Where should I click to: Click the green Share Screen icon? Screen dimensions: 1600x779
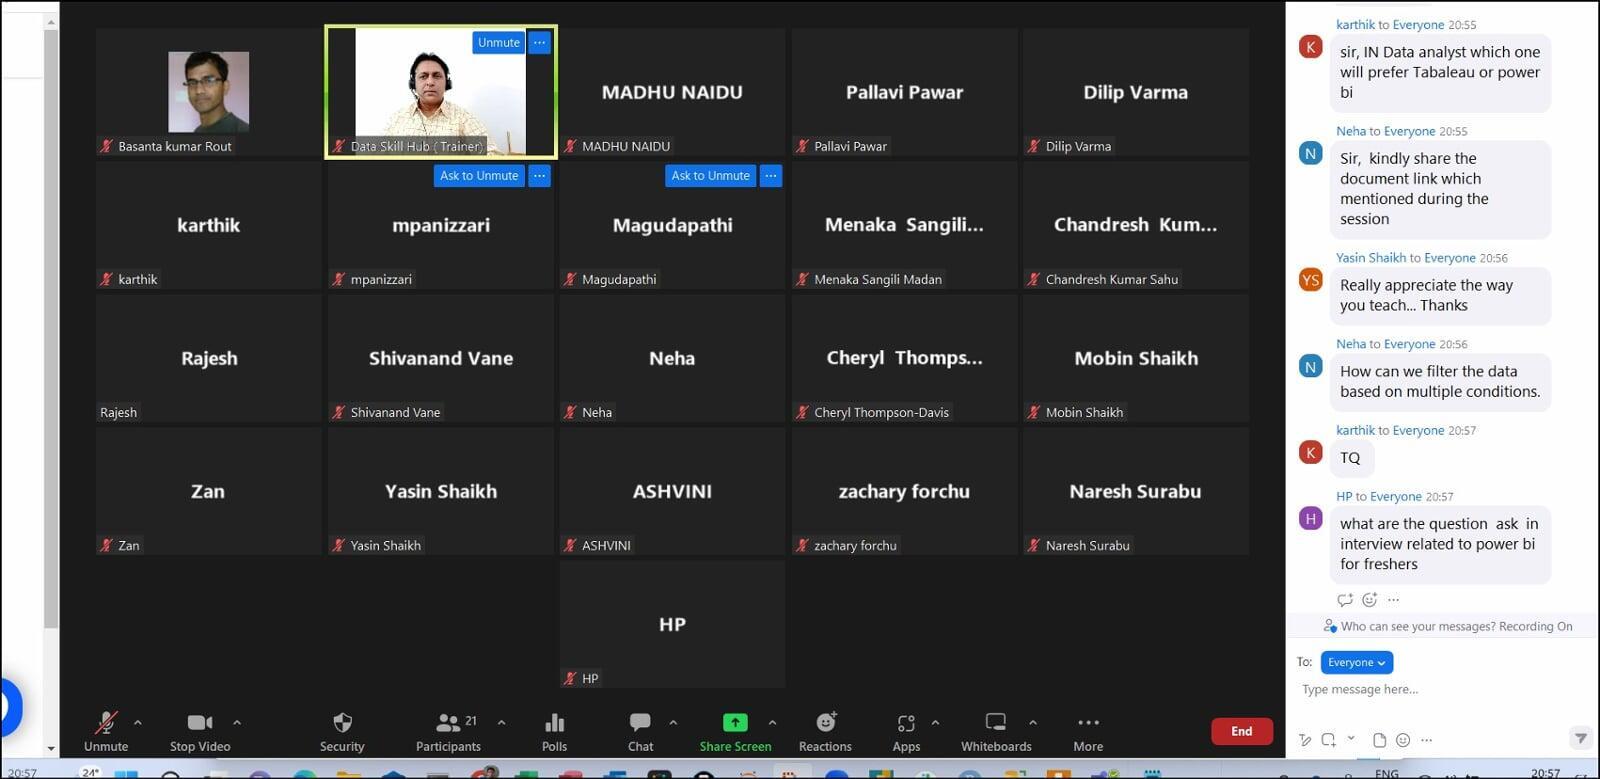(735, 723)
